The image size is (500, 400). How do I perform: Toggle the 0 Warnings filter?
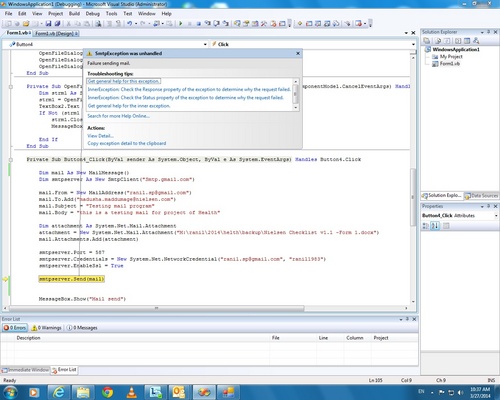pyautogui.click(x=46, y=328)
